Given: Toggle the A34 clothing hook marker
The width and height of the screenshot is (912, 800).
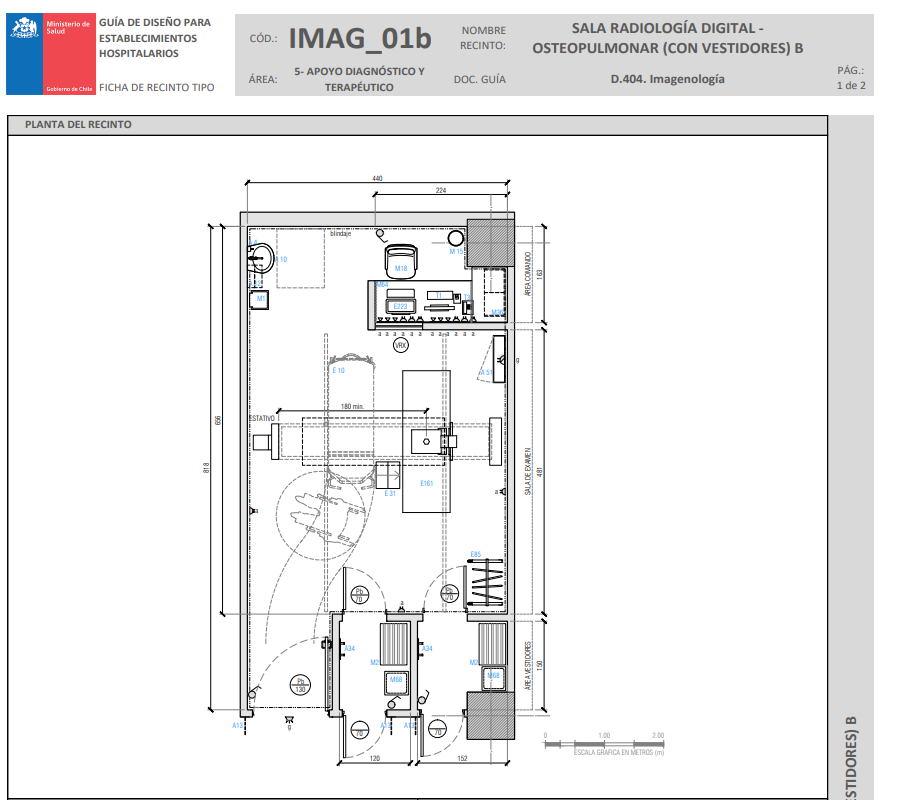Looking at the screenshot, I should coord(349,648).
